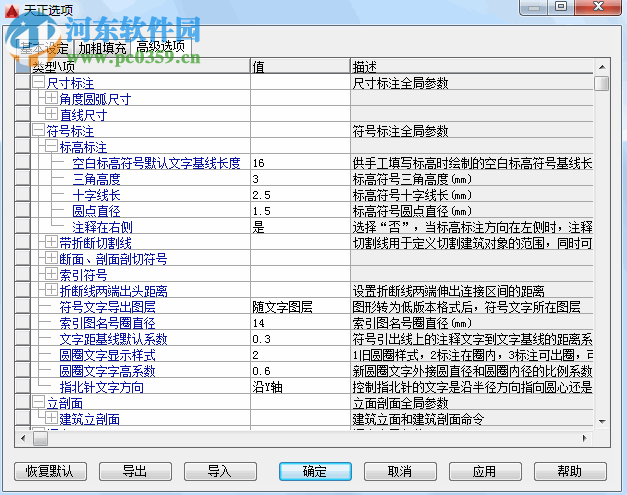
Task: Select the 圆圈文字字高系数 item
Action: [108, 371]
